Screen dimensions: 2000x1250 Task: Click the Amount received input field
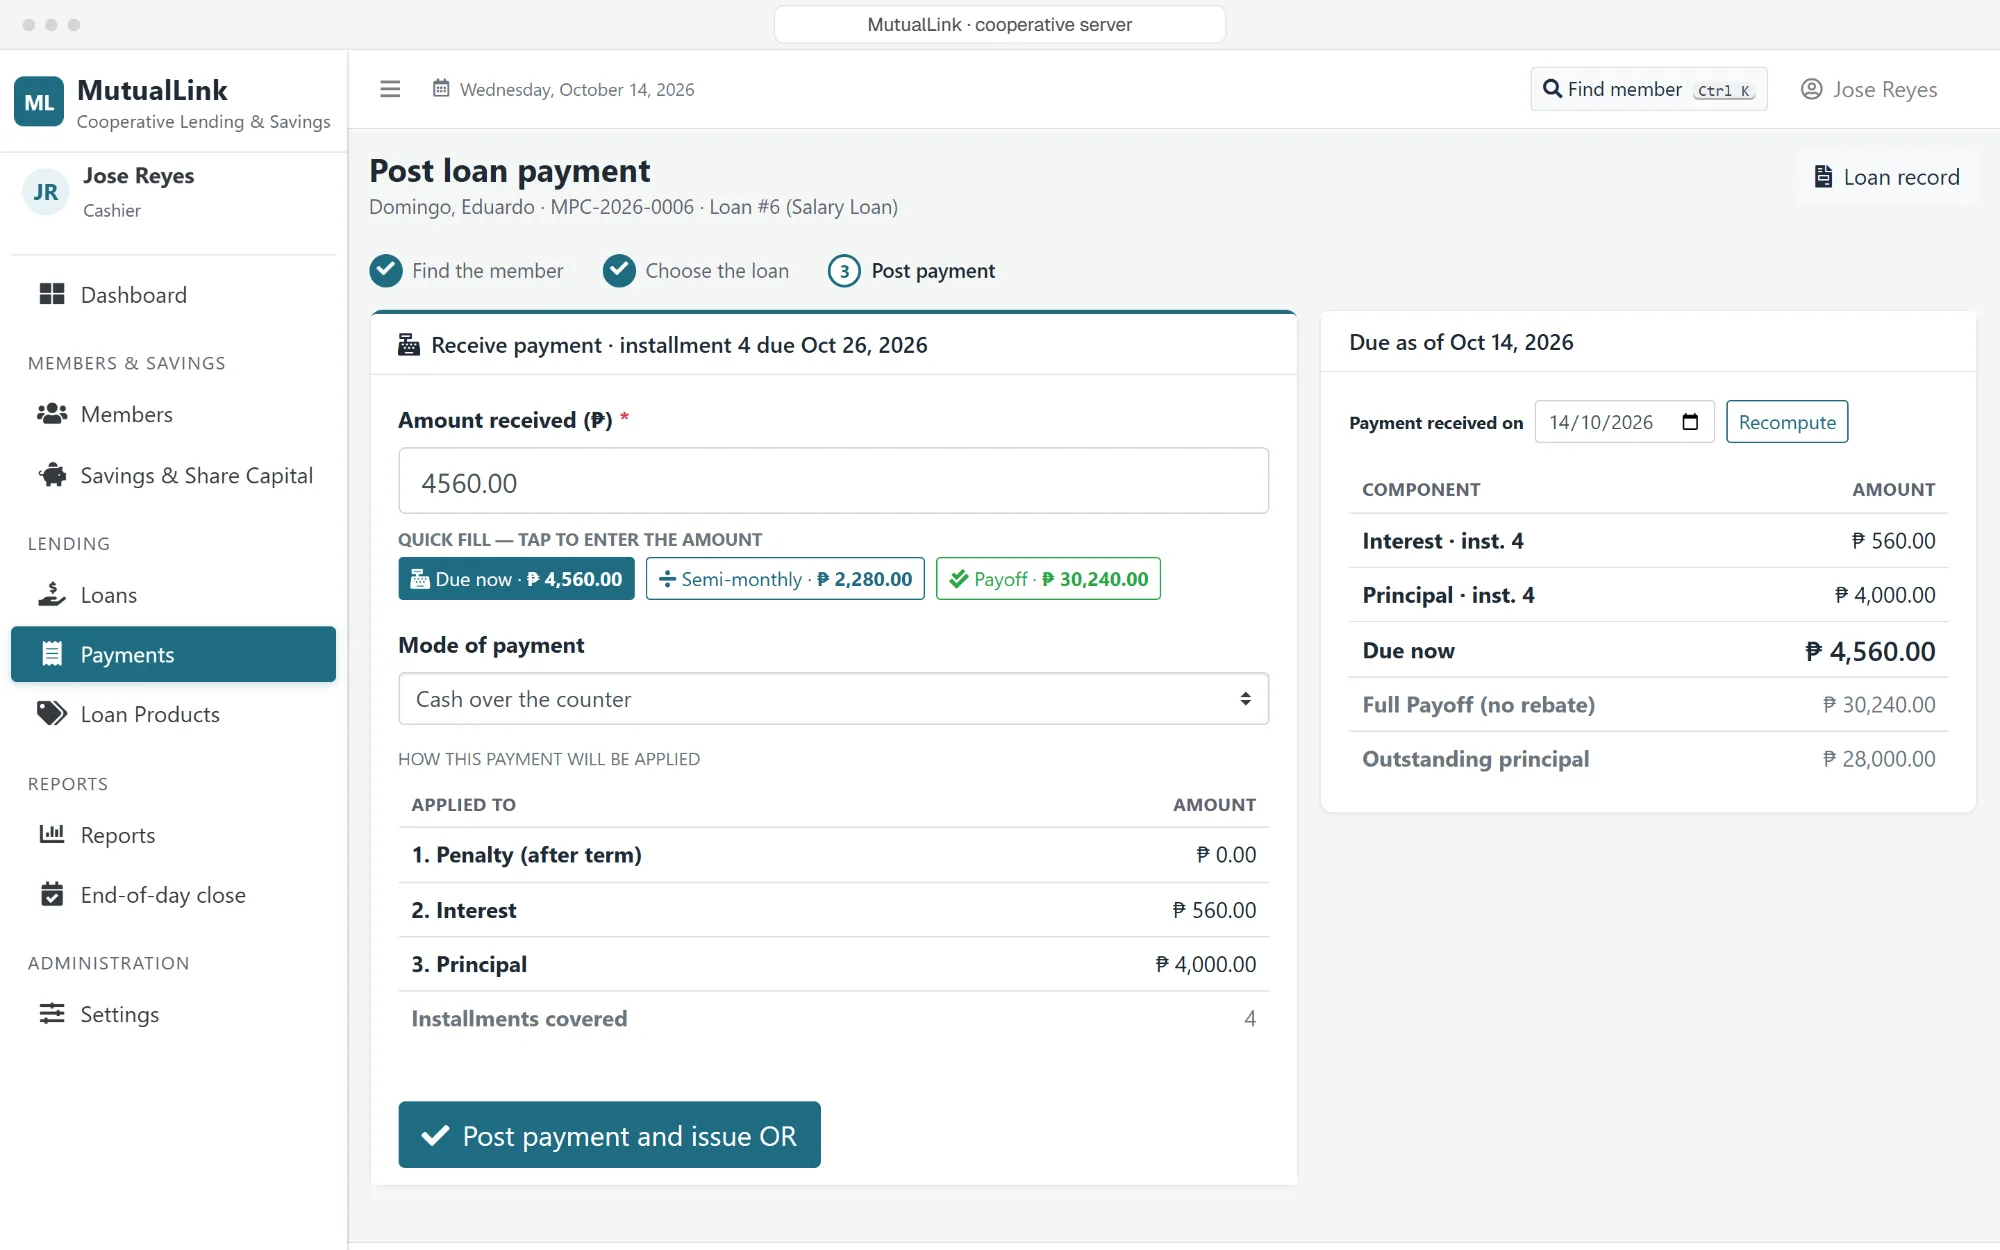pyautogui.click(x=833, y=481)
